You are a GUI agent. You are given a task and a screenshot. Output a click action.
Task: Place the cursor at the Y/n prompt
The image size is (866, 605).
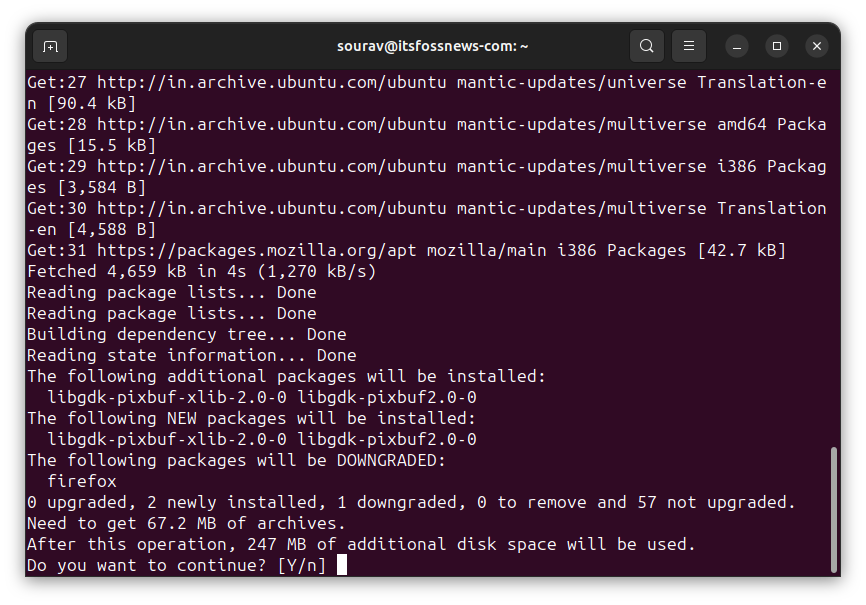[343, 565]
